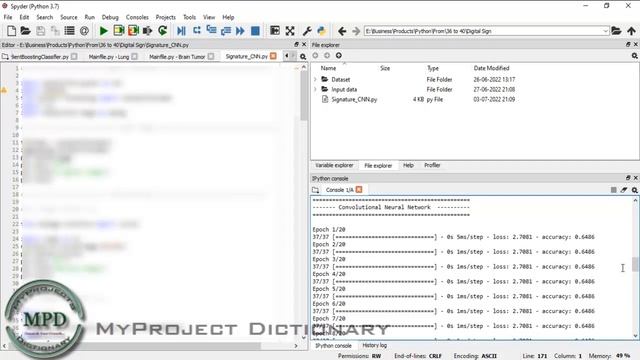Stop debugging blue square icon
Image resolution: width=640 pixels, height=360 pixels.
255,31
